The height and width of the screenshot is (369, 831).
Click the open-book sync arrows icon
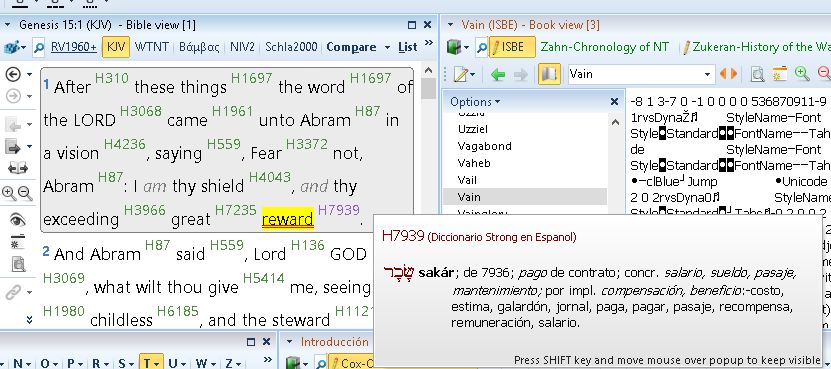(18, 169)
